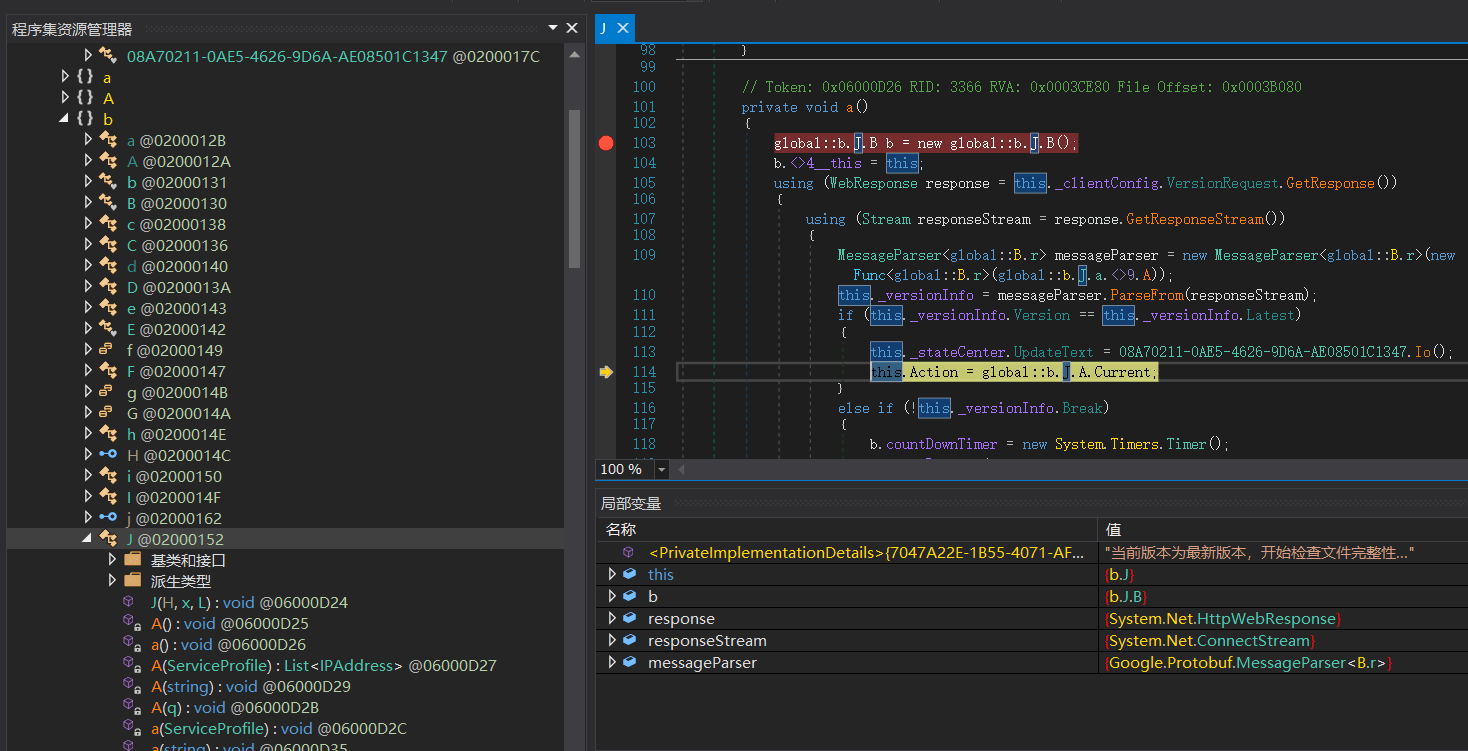Click the class icon for B @02000130
The width and height of the screenshot is (1468, 751).
click(x=108, y=203)
